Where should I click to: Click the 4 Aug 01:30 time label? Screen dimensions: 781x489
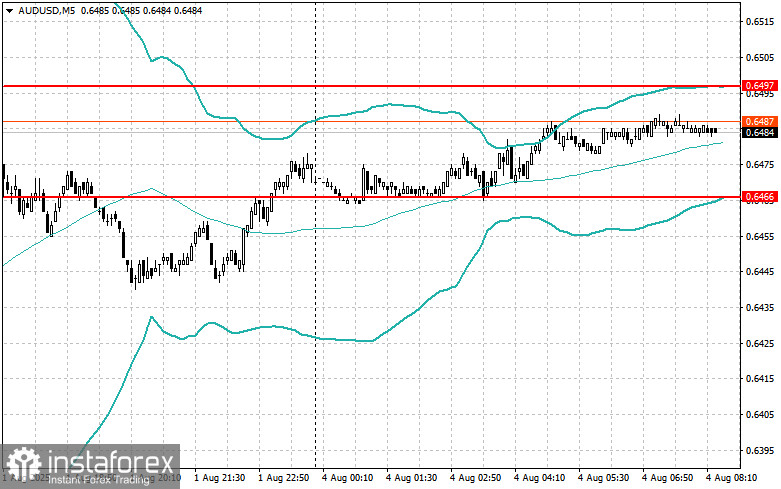click(411, 478)
